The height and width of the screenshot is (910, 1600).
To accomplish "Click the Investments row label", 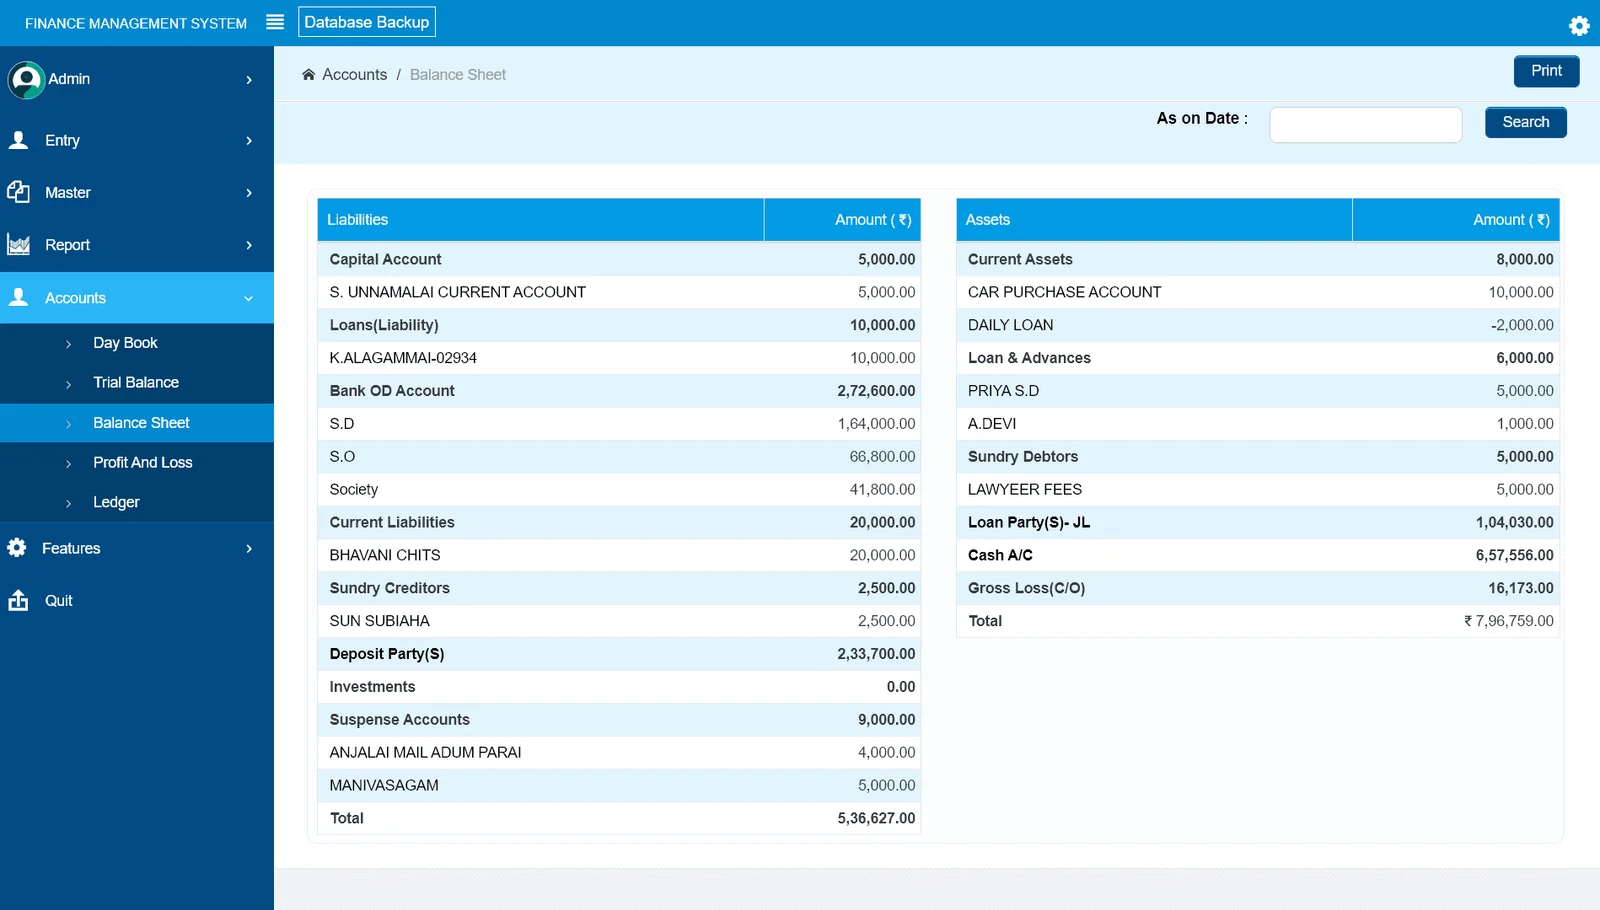I will tap(372, 687).
